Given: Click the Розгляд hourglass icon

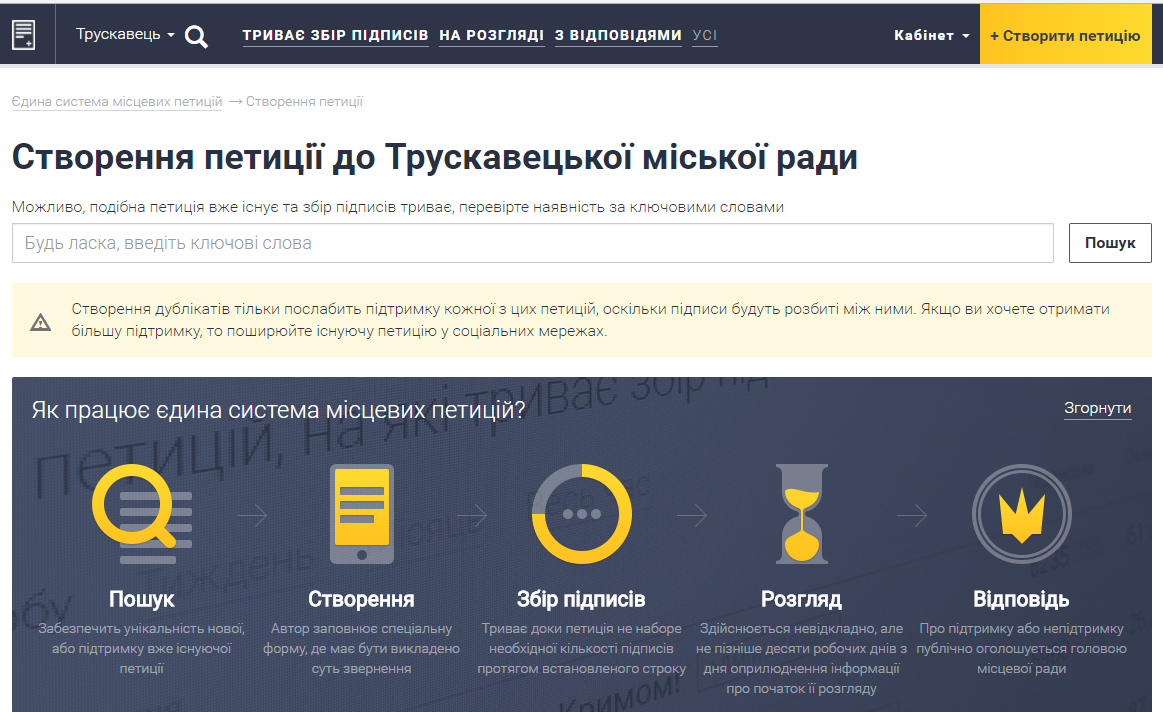Looking at the screenshot, I should tap(801, 514).
